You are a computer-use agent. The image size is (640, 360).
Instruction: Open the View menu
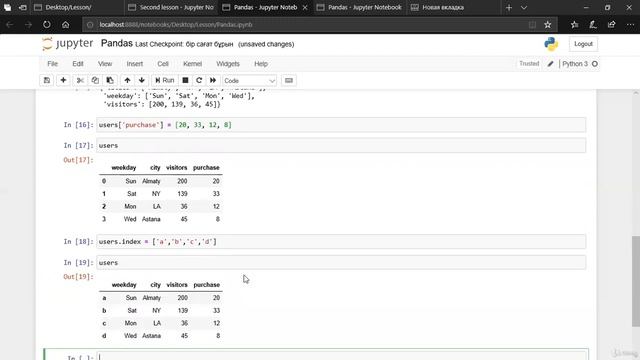(x=105, y=64)
